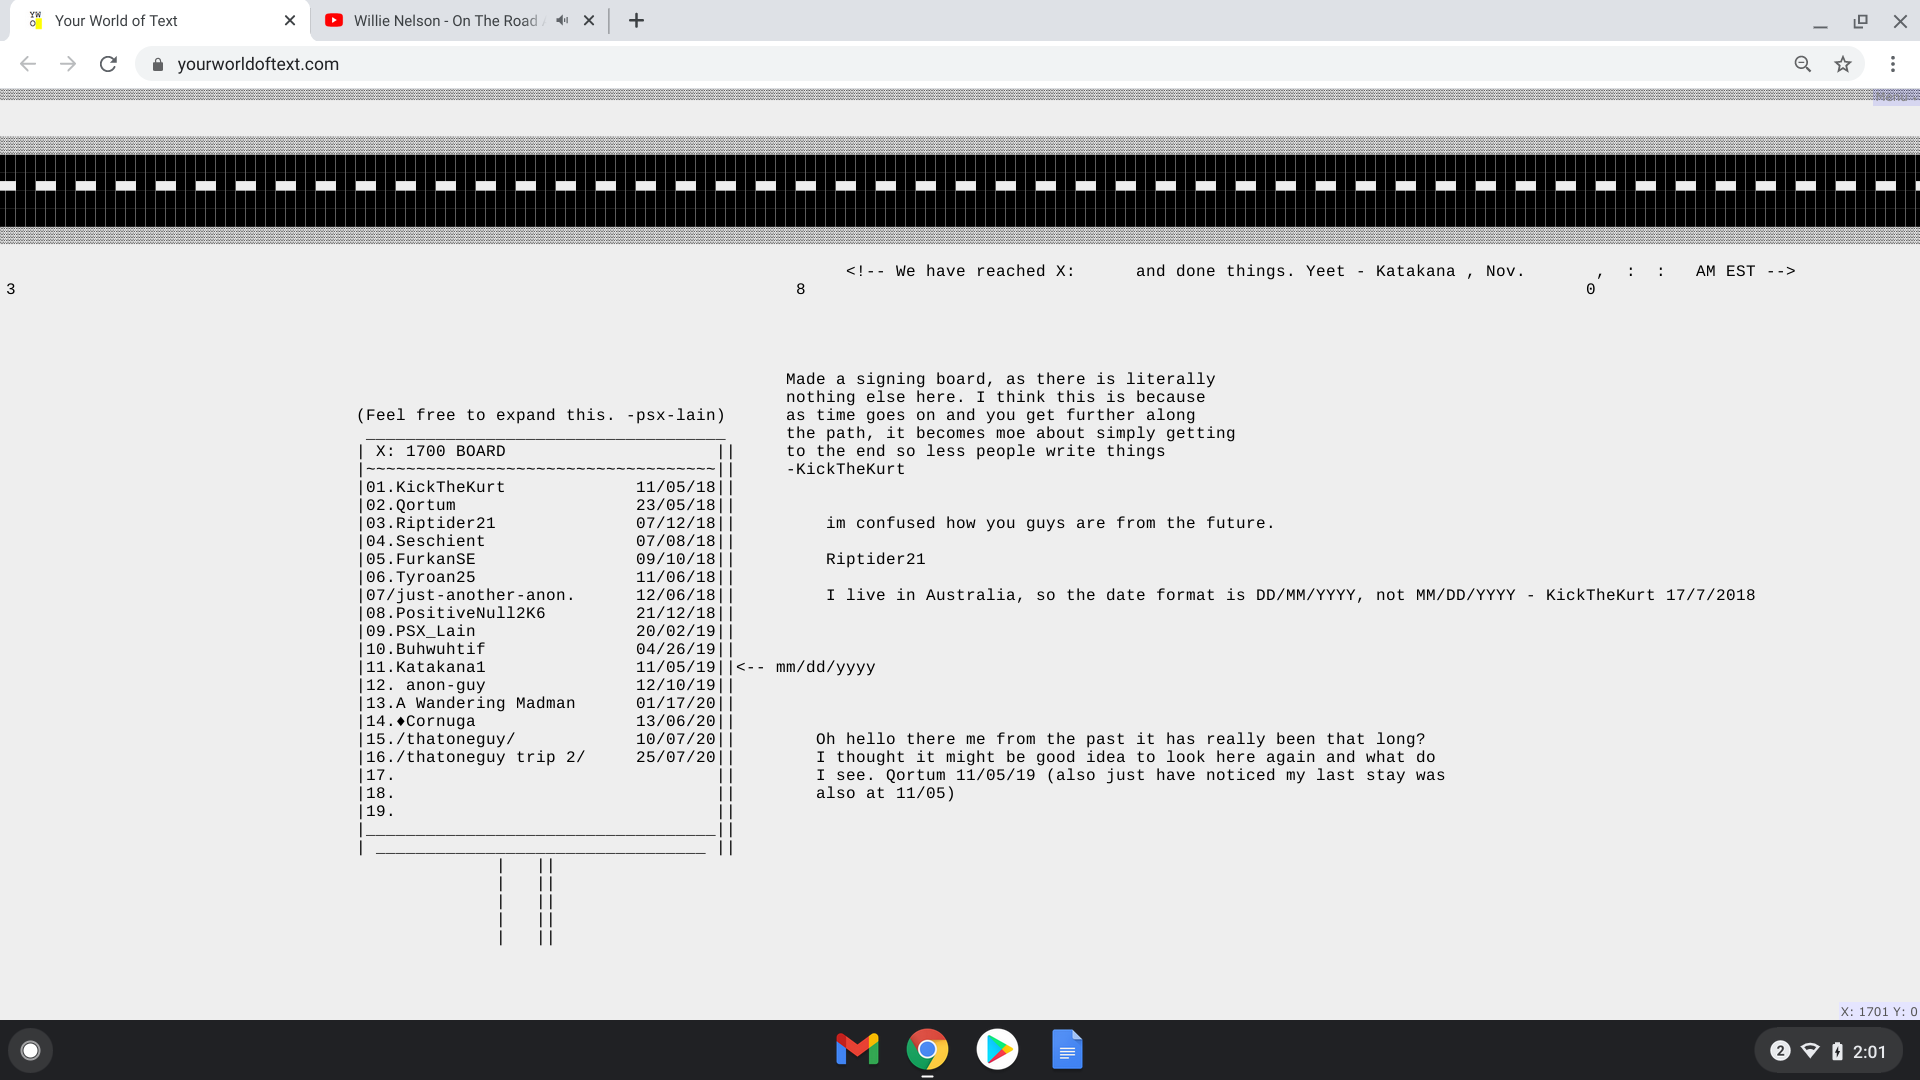Mute audio on Willie Nelson tab

562,20
